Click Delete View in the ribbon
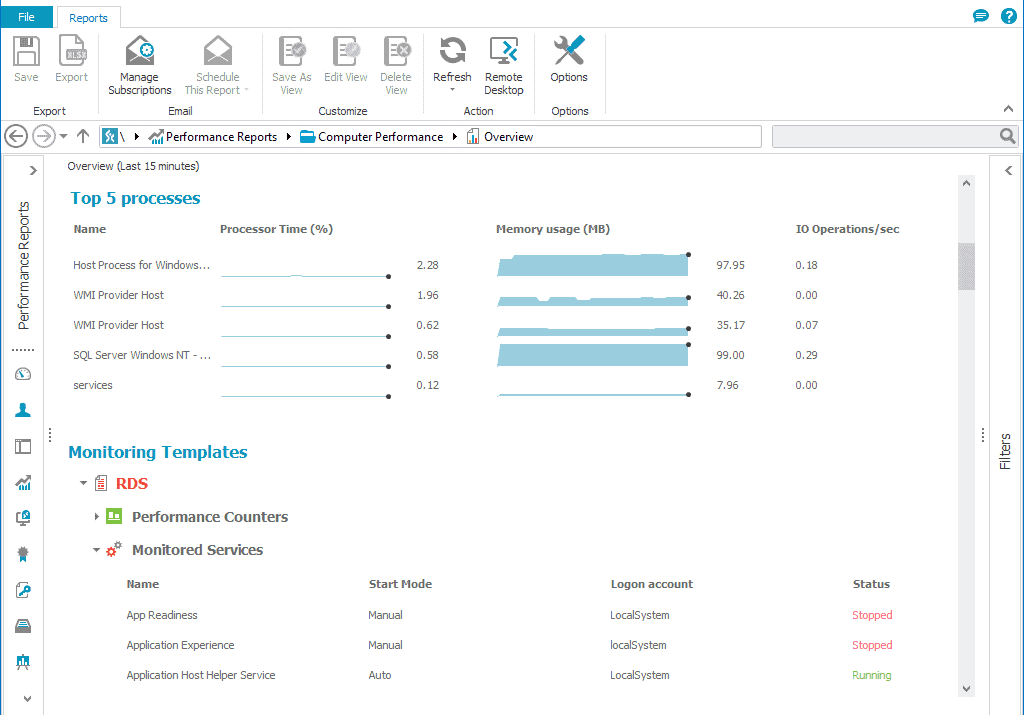 [396, 66]
